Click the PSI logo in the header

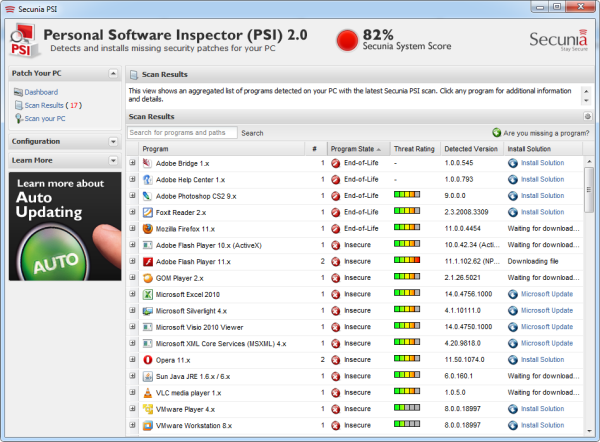(23, 41)
